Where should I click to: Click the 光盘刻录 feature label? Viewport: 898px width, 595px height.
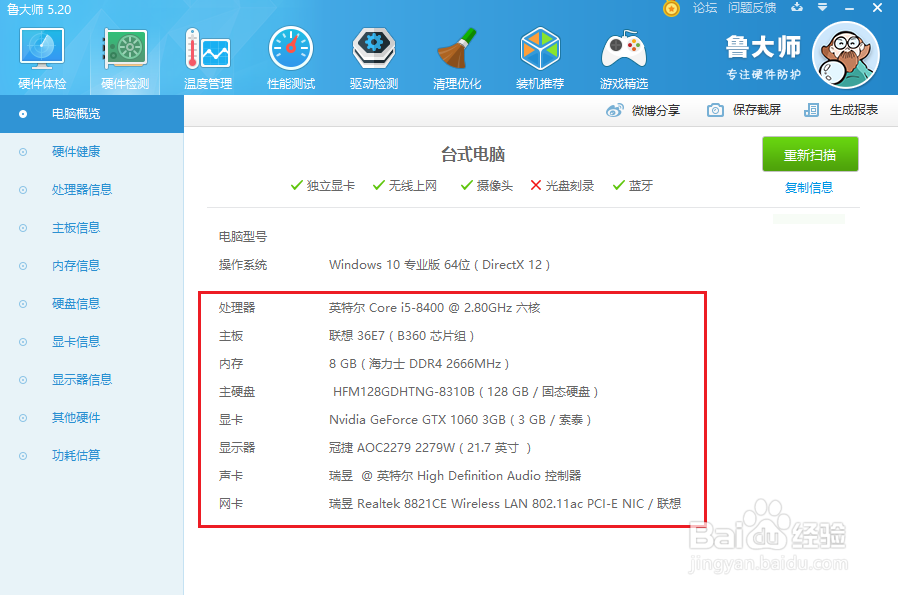(570, 186)
